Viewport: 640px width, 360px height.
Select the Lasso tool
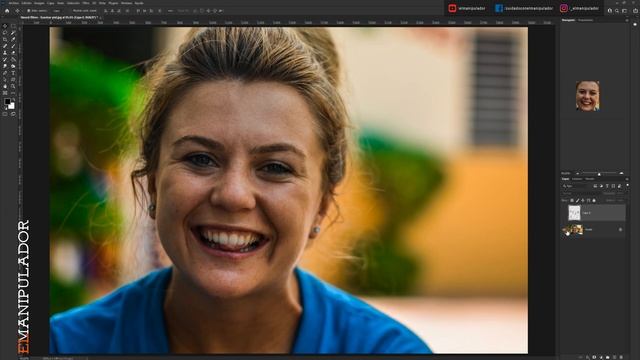[5, 33]
